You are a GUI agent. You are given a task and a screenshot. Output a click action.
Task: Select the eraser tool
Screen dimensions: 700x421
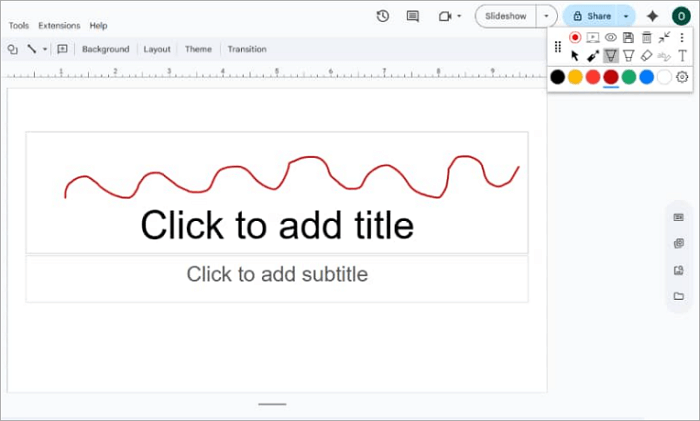point(646,56)
